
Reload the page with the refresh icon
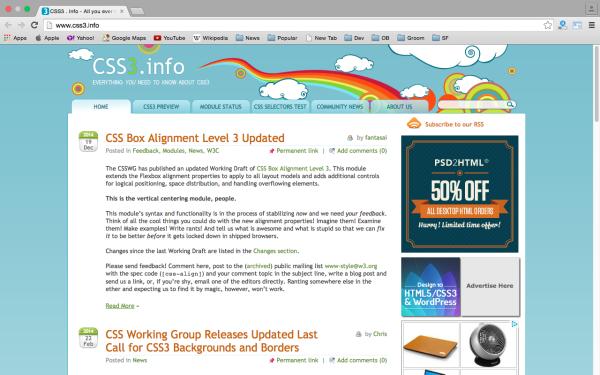point(34,25)
